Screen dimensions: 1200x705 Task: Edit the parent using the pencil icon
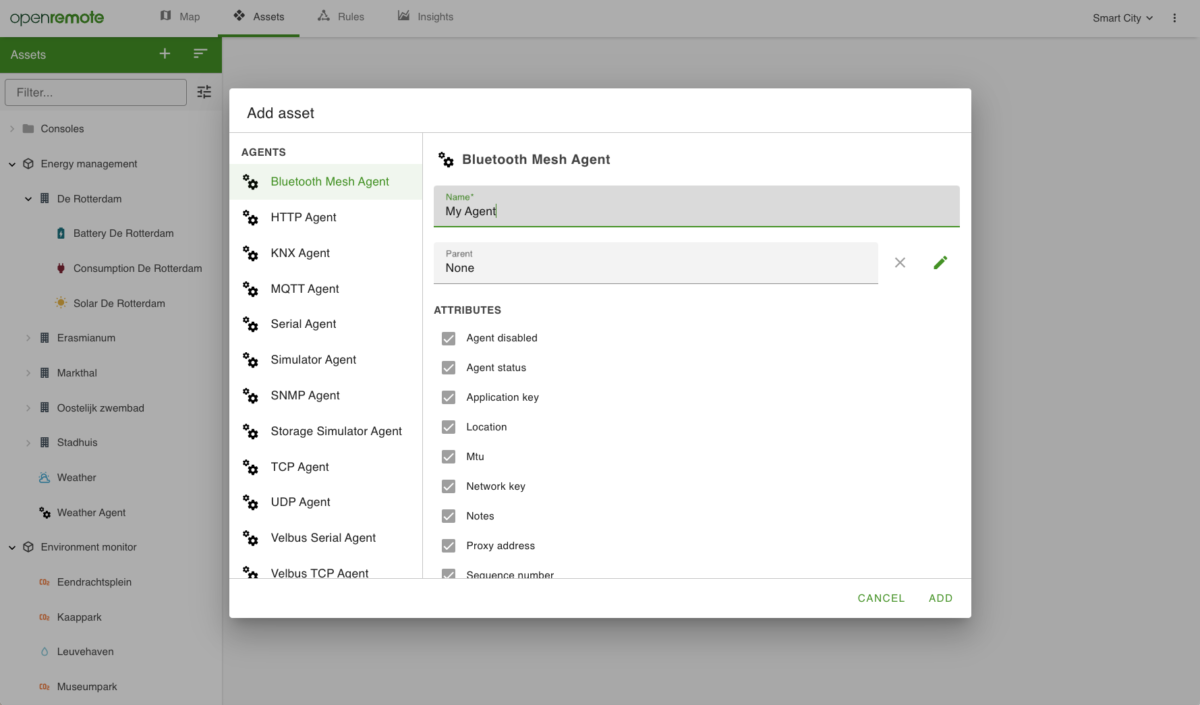tap(940, 262)
